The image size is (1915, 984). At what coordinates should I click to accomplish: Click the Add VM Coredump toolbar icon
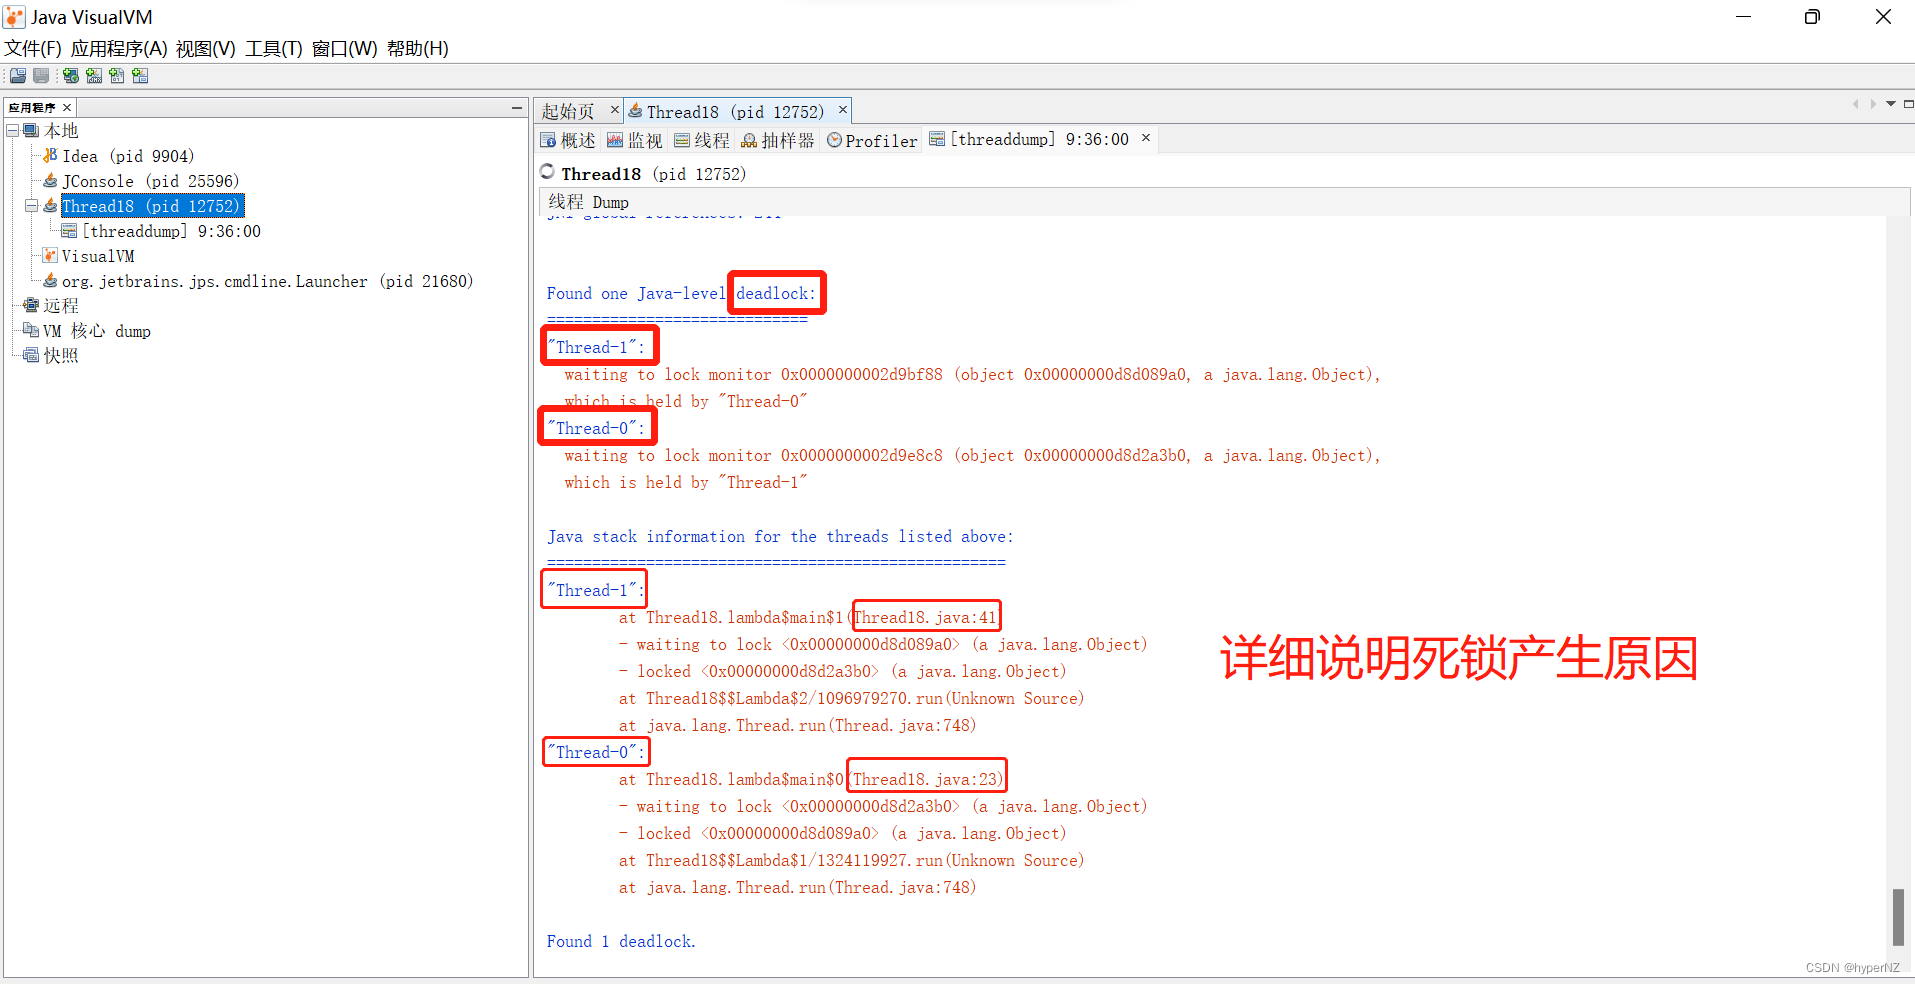coord(117,76)
